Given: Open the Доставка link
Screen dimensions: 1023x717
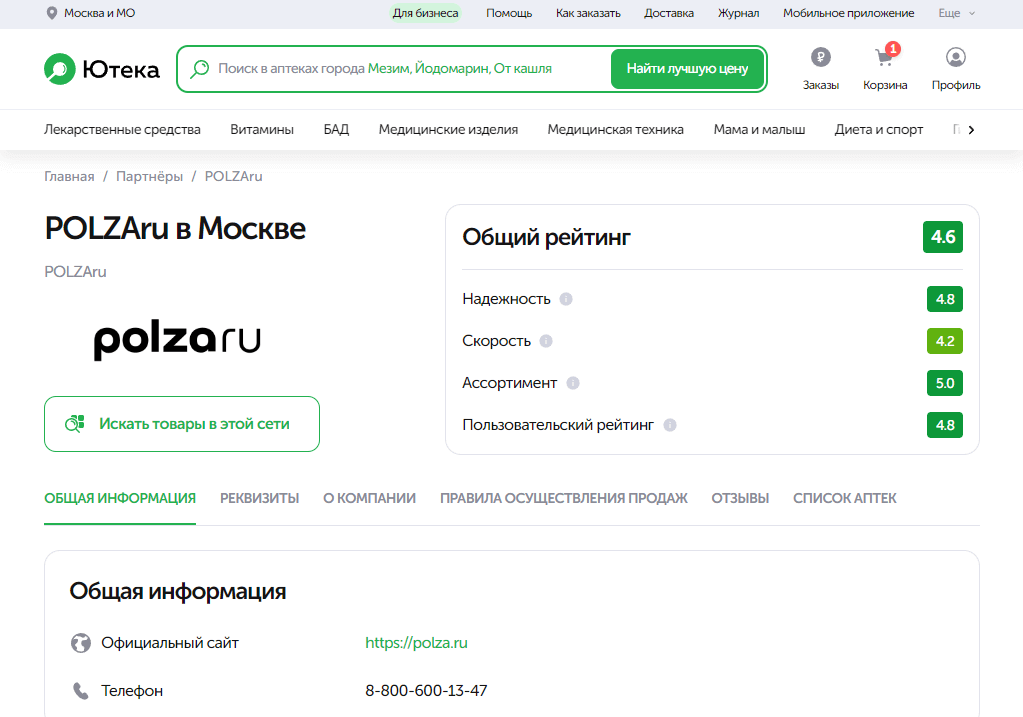Looking at the screenshot, I should pos(669,13).
